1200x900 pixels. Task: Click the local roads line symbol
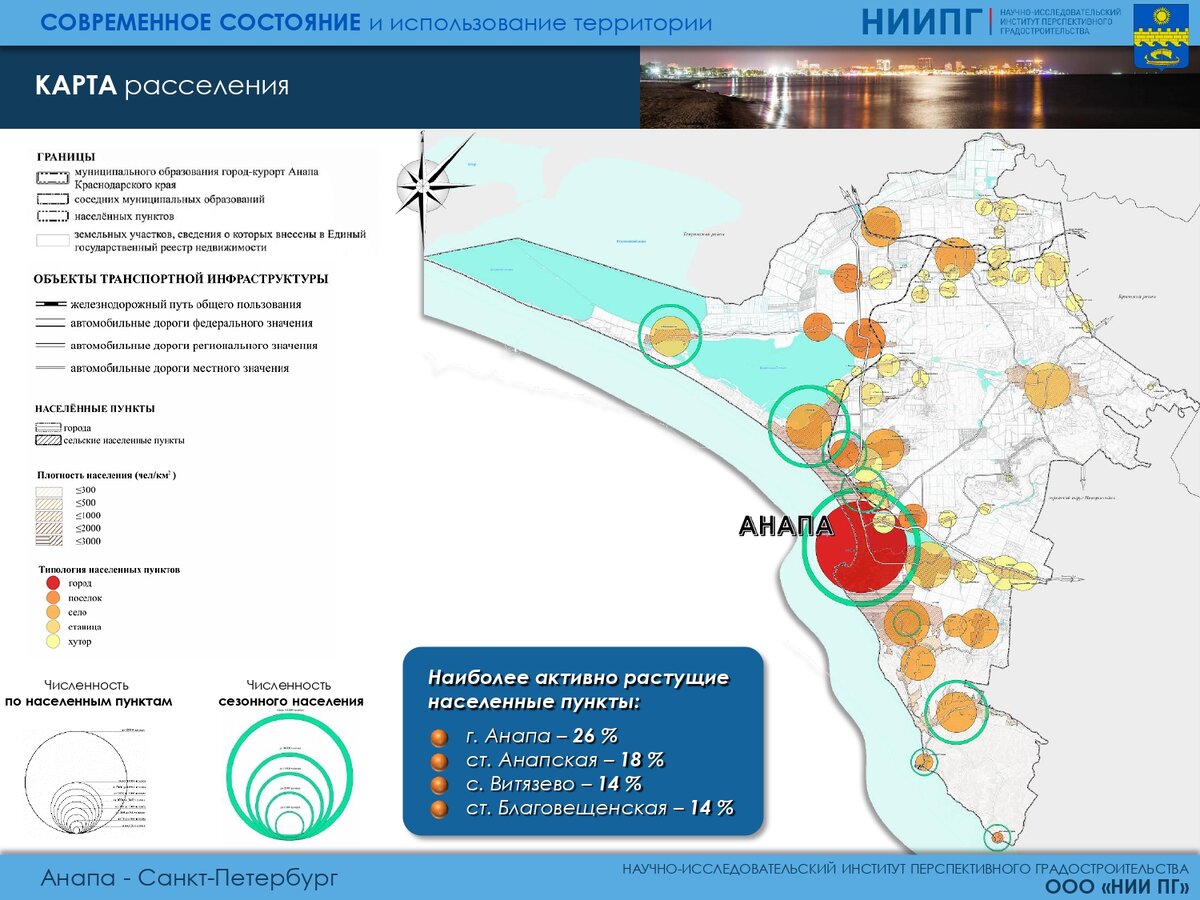tap(51, 368)
